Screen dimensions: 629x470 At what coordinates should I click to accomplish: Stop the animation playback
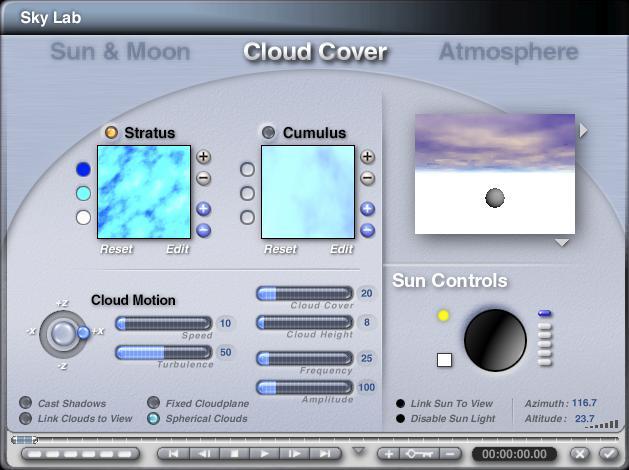click(235, 454)
